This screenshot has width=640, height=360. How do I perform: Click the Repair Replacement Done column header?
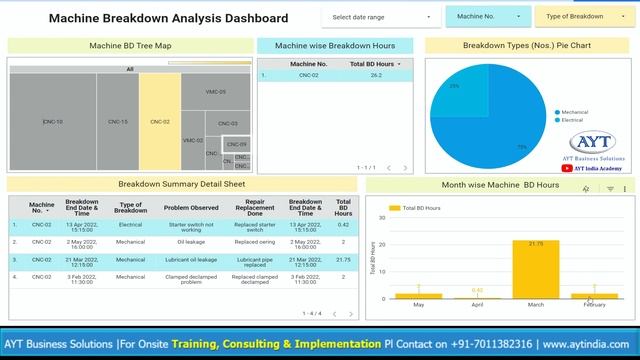(x=255, y=207)
